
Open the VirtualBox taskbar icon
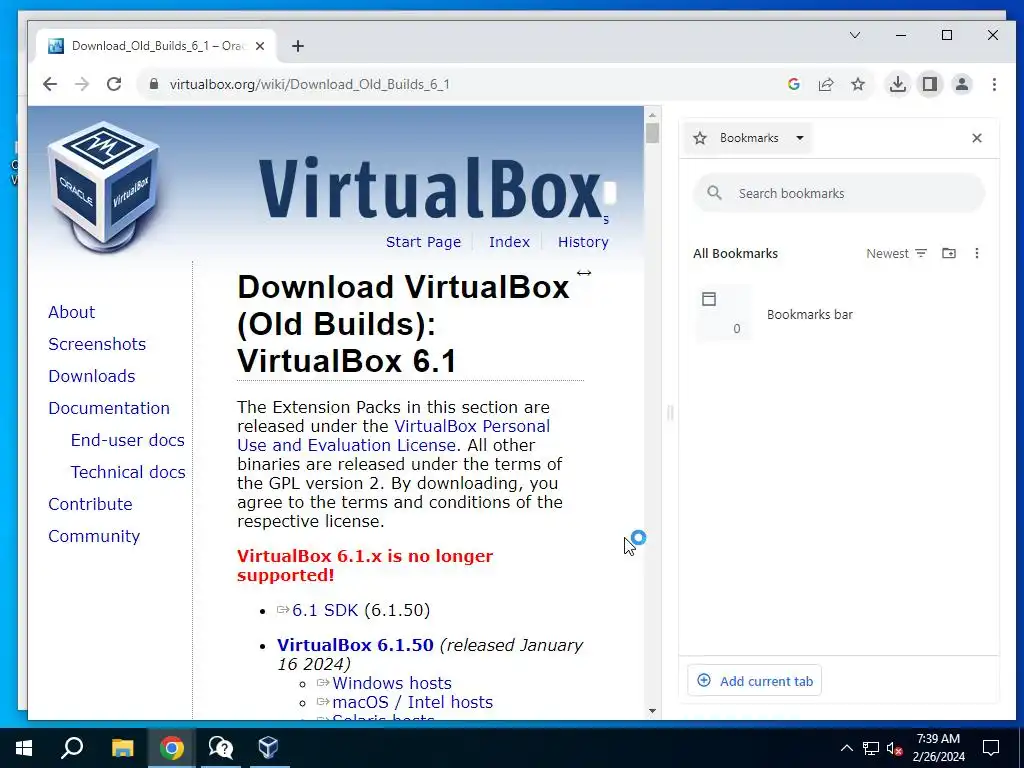pyautogui.click(x=268, y=748)
